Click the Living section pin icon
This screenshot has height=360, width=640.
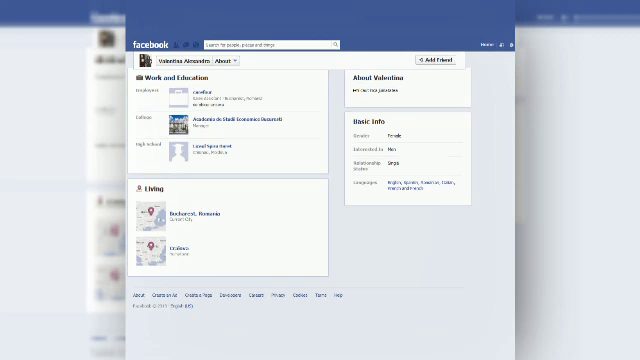click(139, 189)
